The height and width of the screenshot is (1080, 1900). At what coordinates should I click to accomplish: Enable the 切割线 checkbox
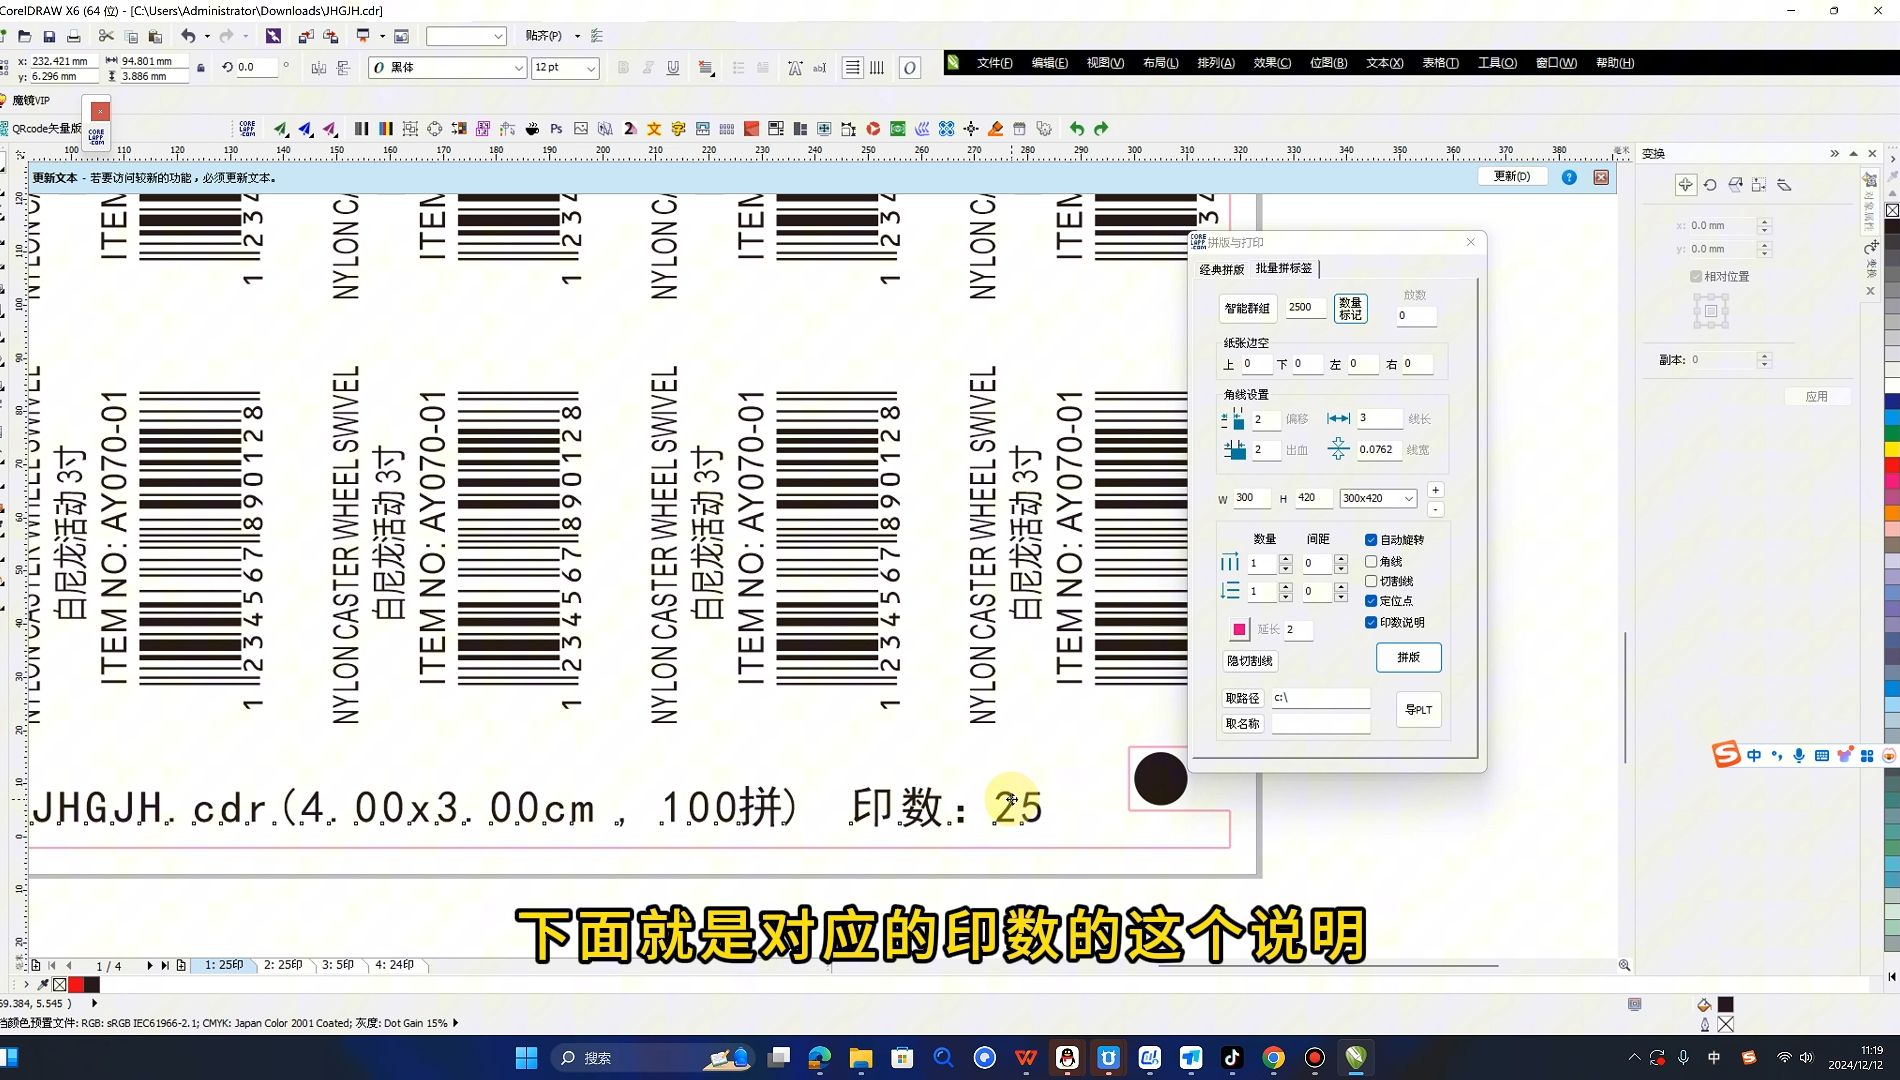(x=1372, y=581)
